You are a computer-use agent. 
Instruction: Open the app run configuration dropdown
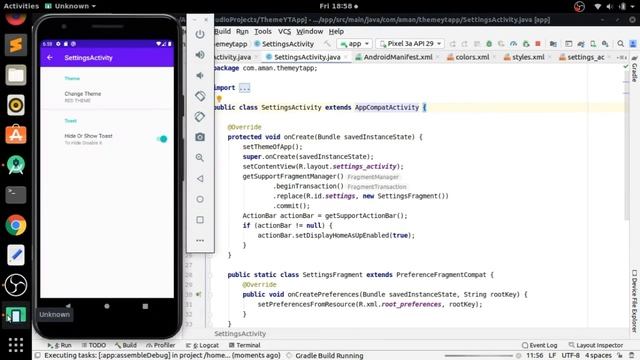point(354,44)
